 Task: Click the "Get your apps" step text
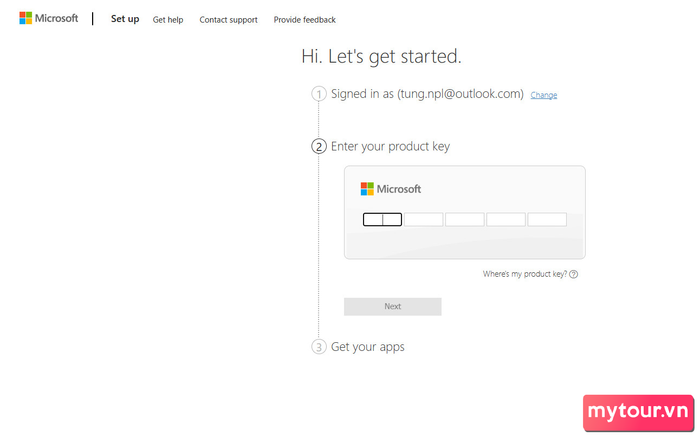(367, 347)
